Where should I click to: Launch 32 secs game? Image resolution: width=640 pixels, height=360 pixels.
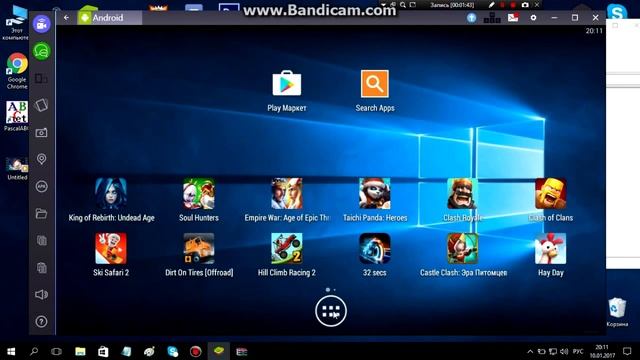coord(375,249)
